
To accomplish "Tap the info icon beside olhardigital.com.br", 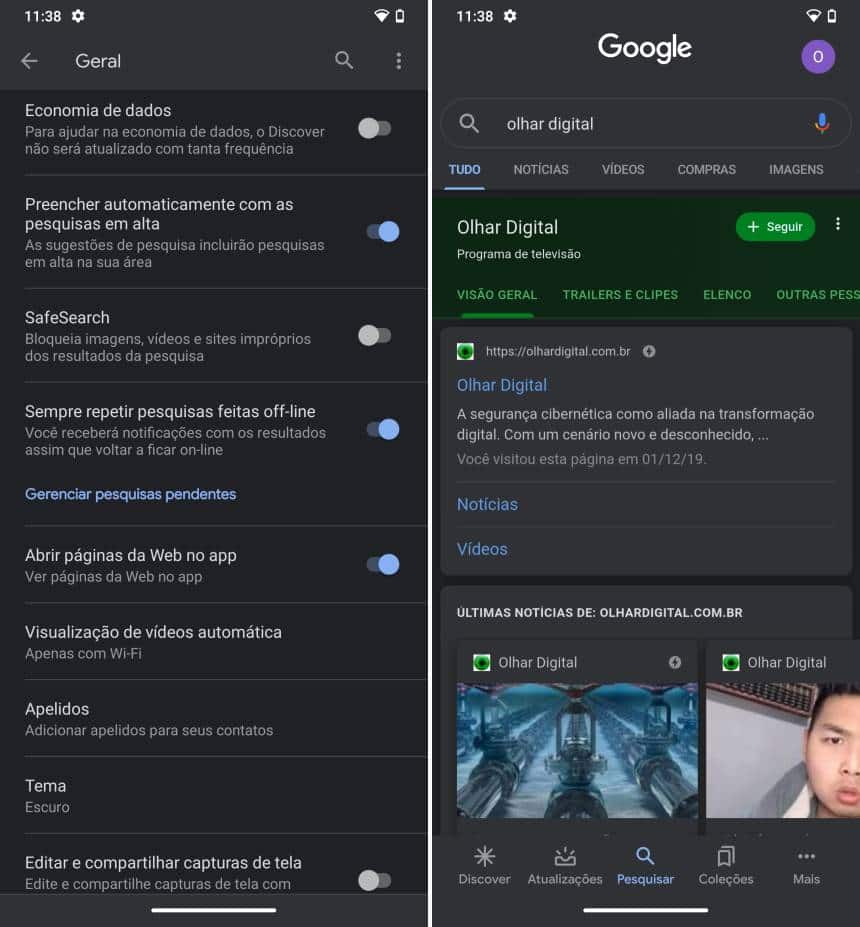I will 648,351.
